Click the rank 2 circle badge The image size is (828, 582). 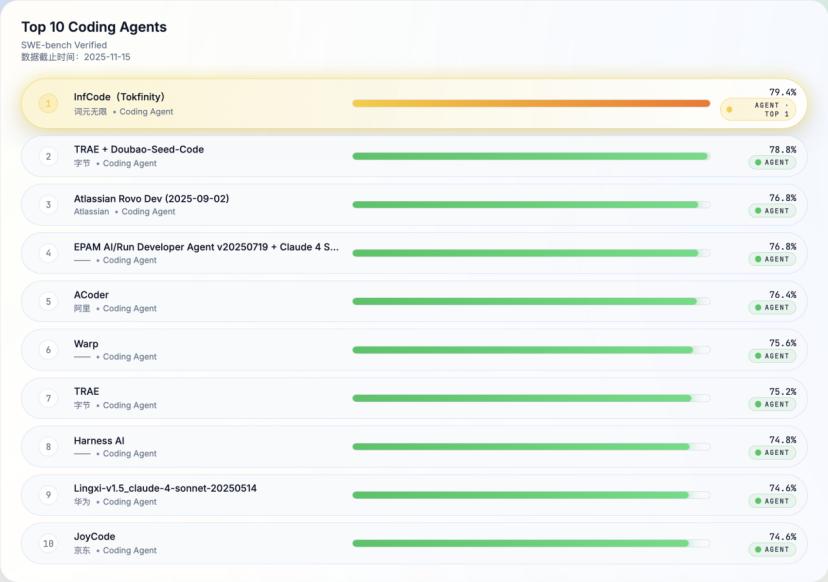[48, 156]
